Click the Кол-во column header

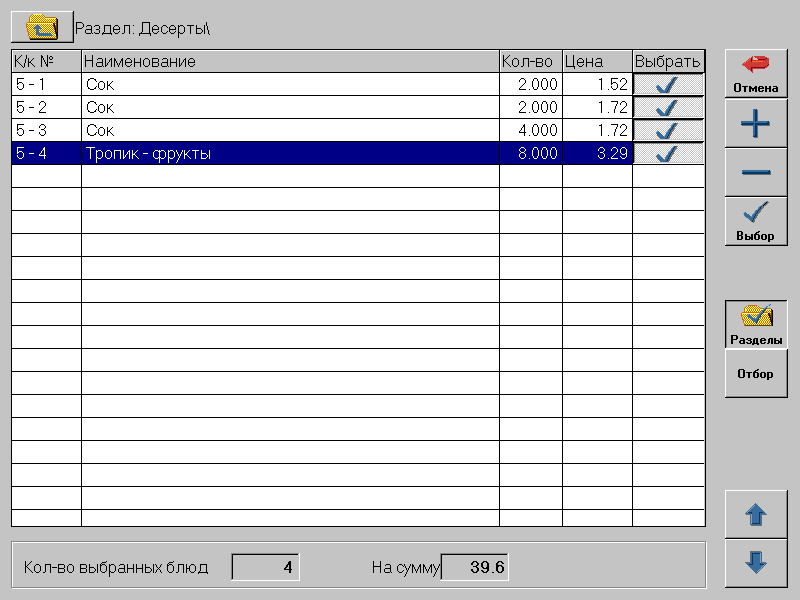(531, 61)
